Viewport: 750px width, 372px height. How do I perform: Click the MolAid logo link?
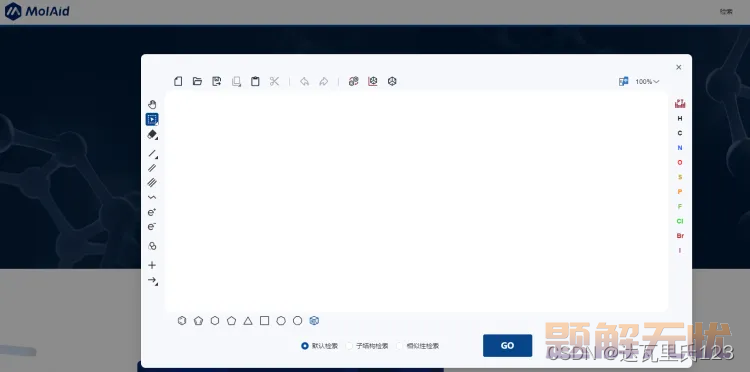[37, 11]
